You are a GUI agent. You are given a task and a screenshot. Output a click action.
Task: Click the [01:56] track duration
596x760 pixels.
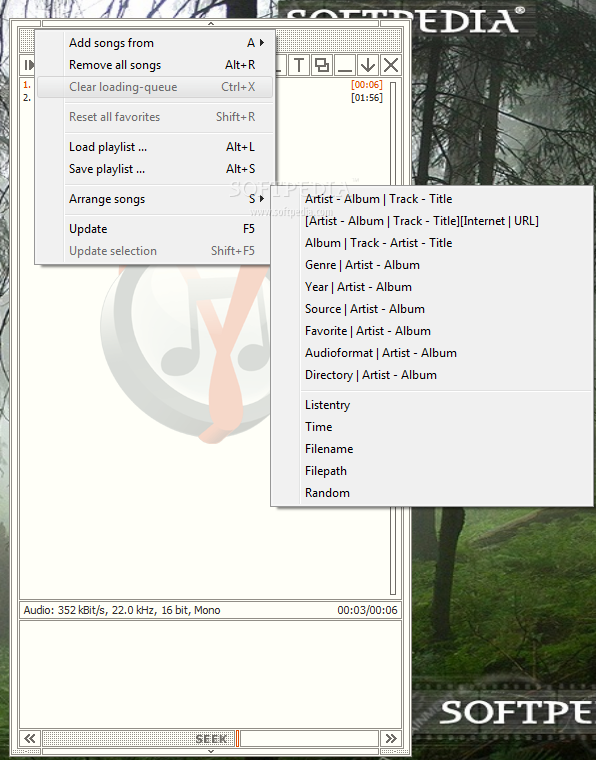coord(367,97)
